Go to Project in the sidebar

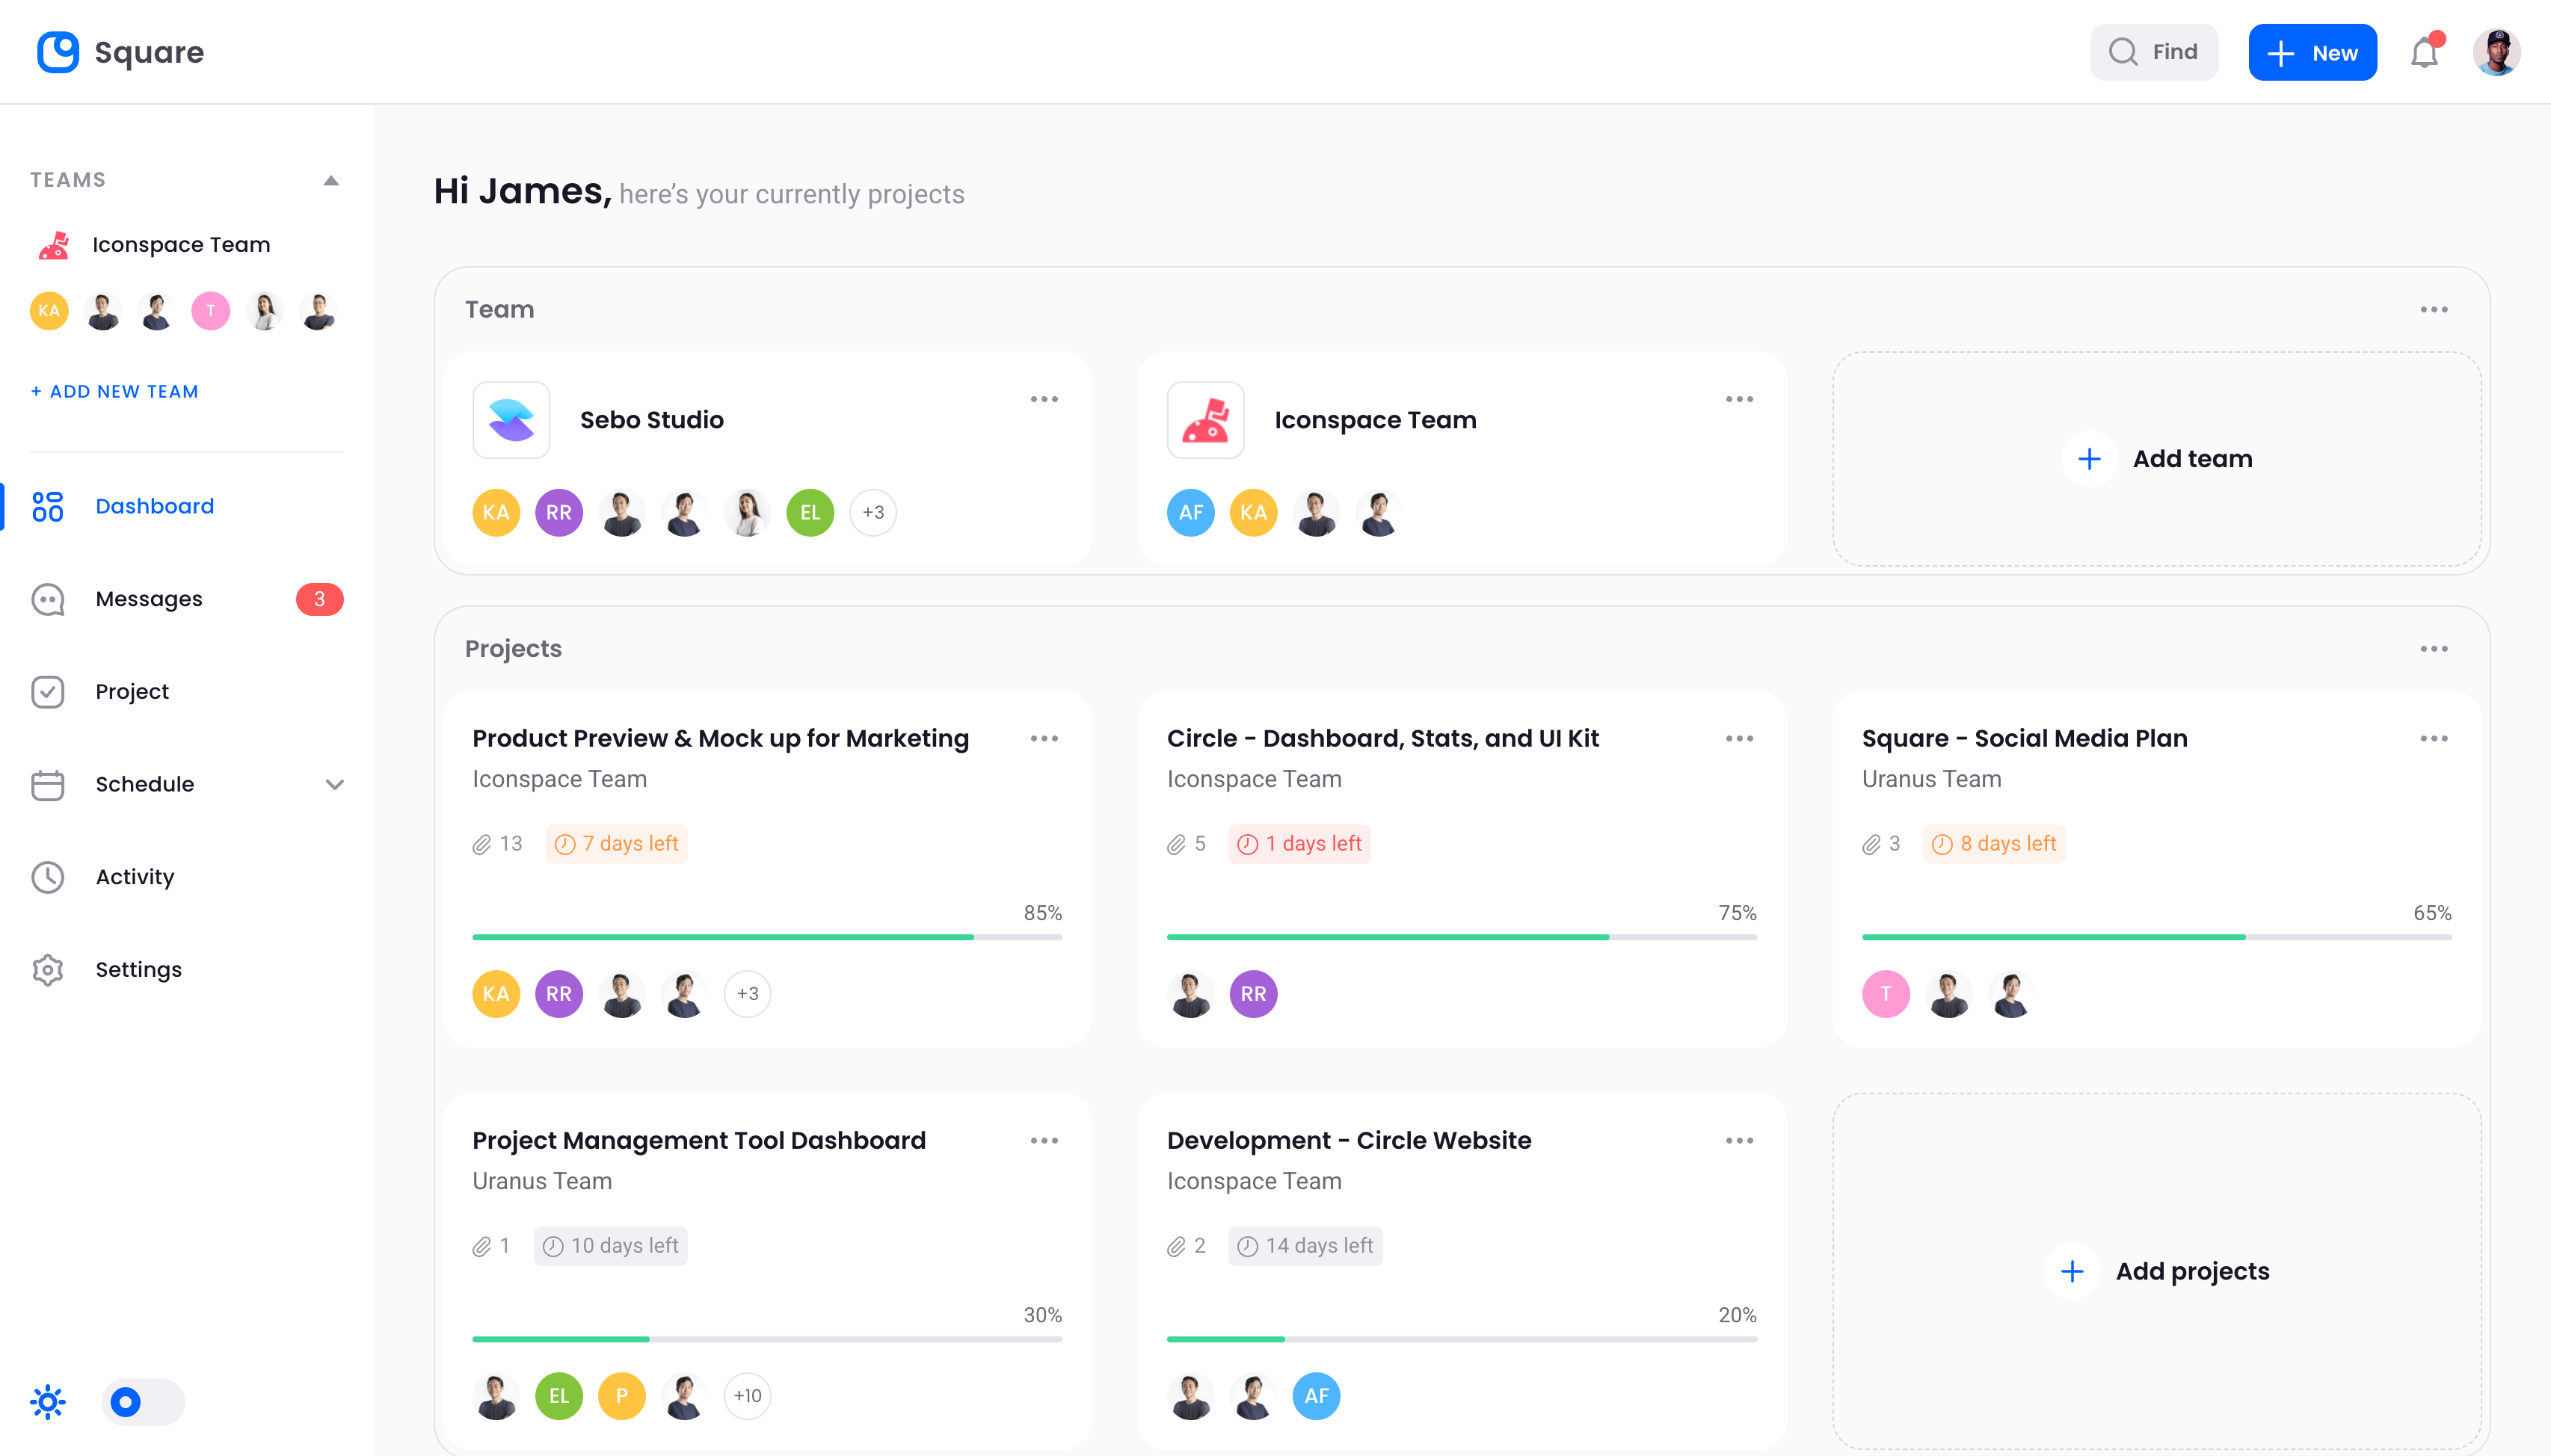click(132, 692)
